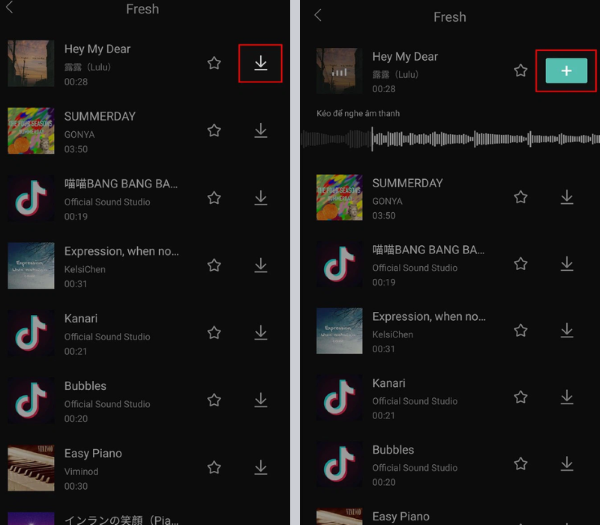Download Bubbles track in left panel
This screenshot has height=525, width=600.
point(261,400)
